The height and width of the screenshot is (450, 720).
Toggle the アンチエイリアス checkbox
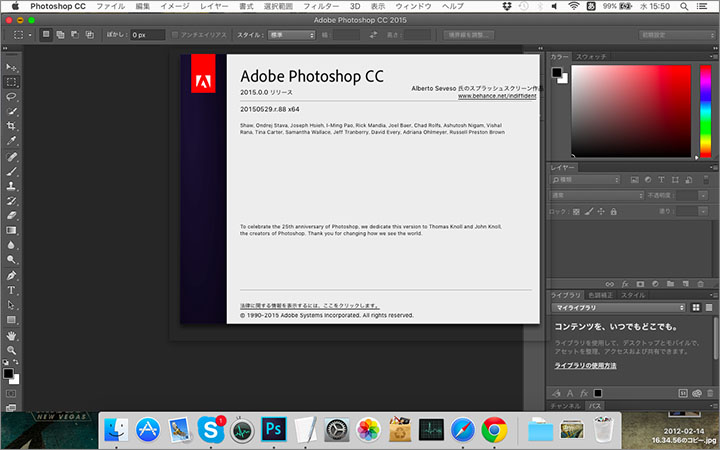click(175, 35)
